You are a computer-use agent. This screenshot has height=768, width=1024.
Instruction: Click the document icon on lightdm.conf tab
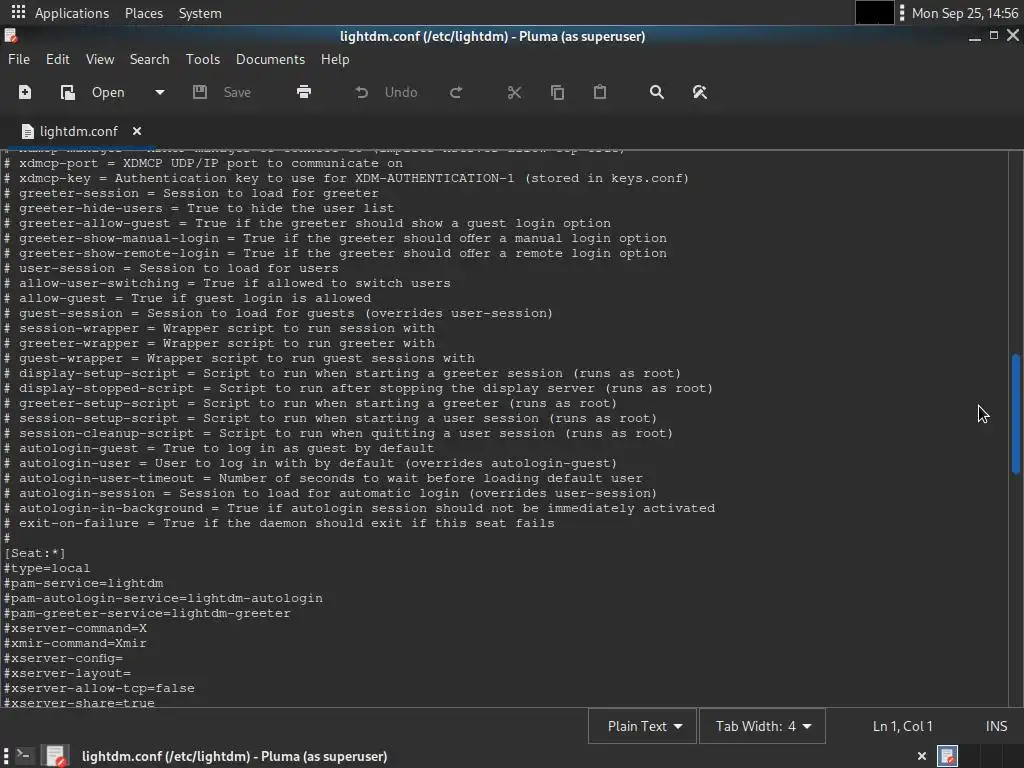click(x=27, y=131)
